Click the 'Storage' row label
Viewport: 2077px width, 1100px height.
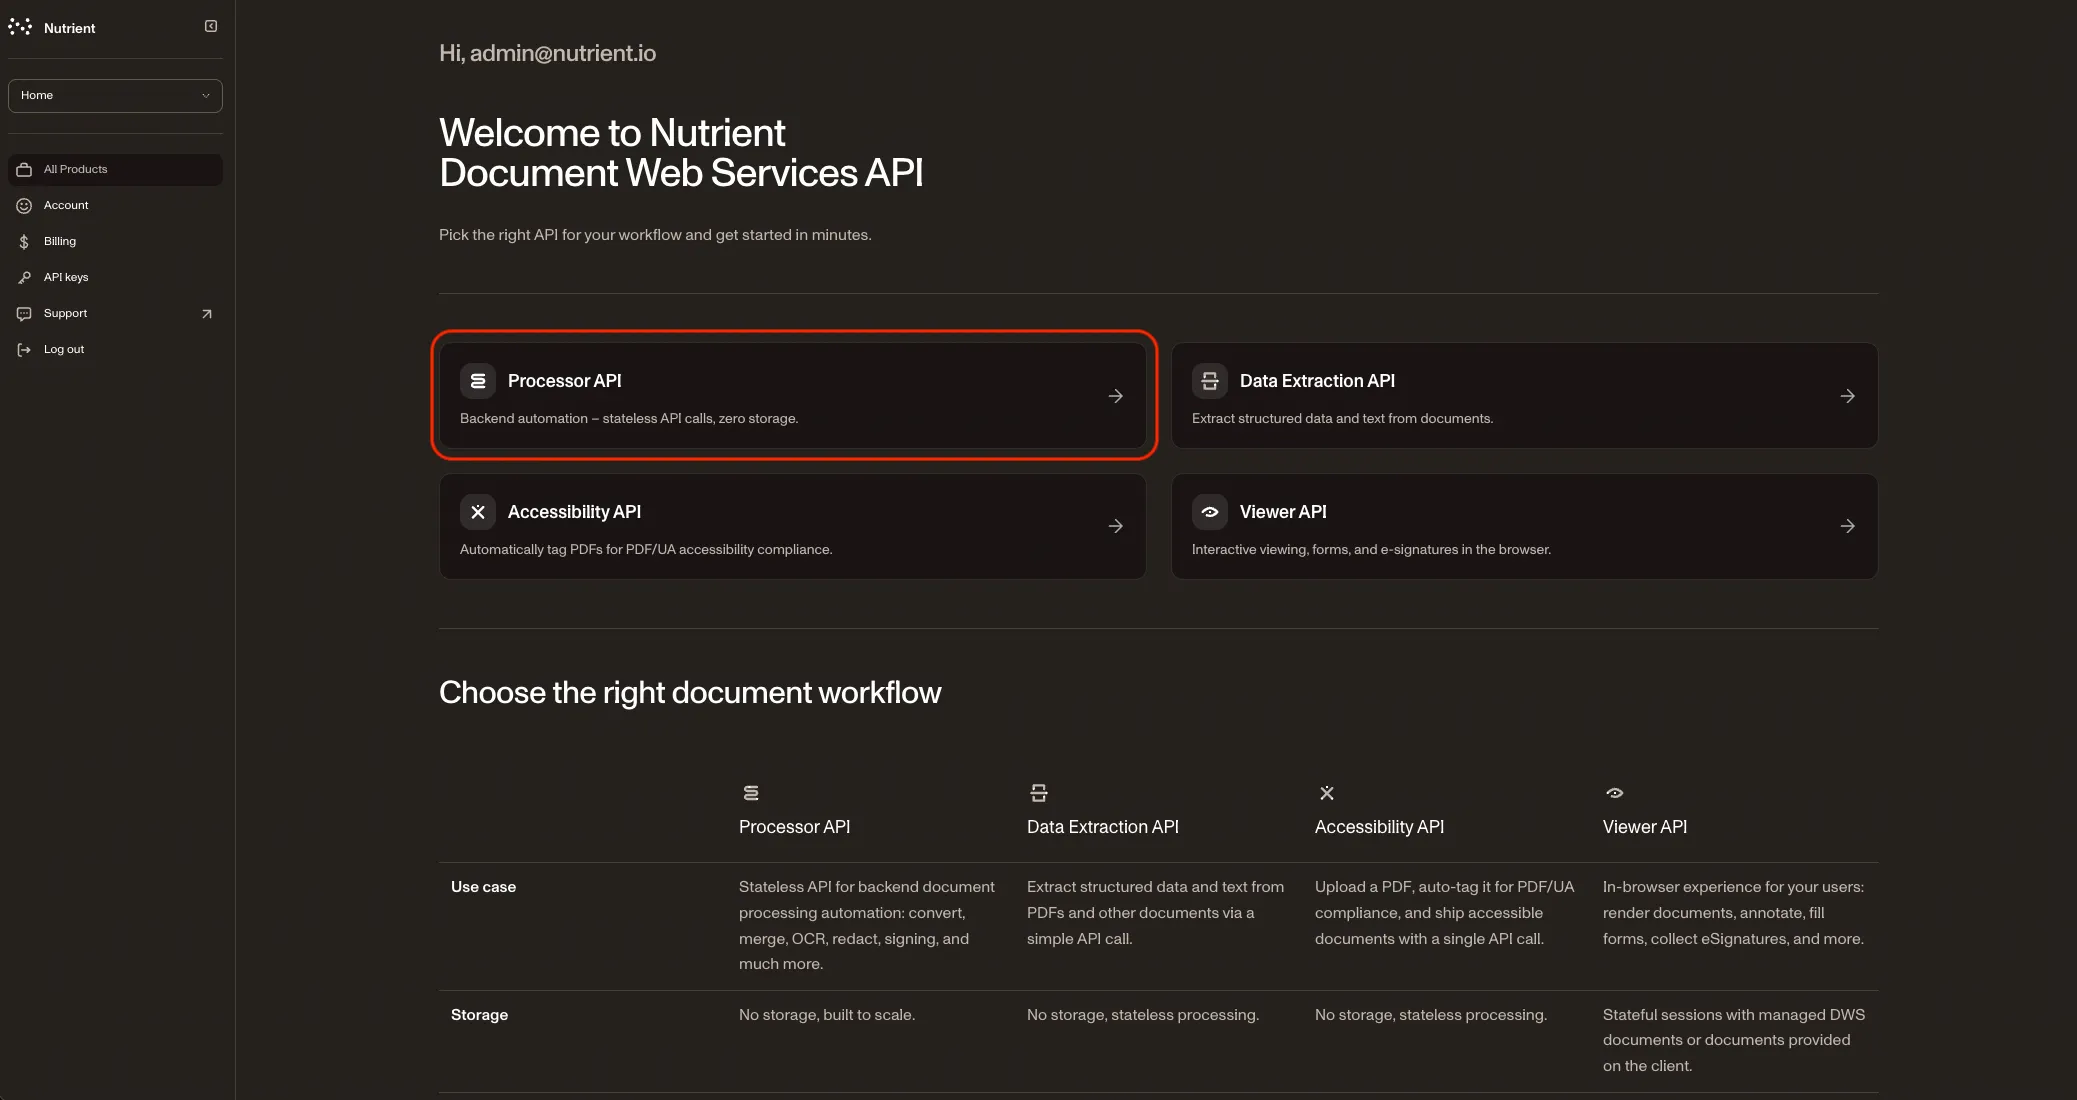coord(479,1015)
